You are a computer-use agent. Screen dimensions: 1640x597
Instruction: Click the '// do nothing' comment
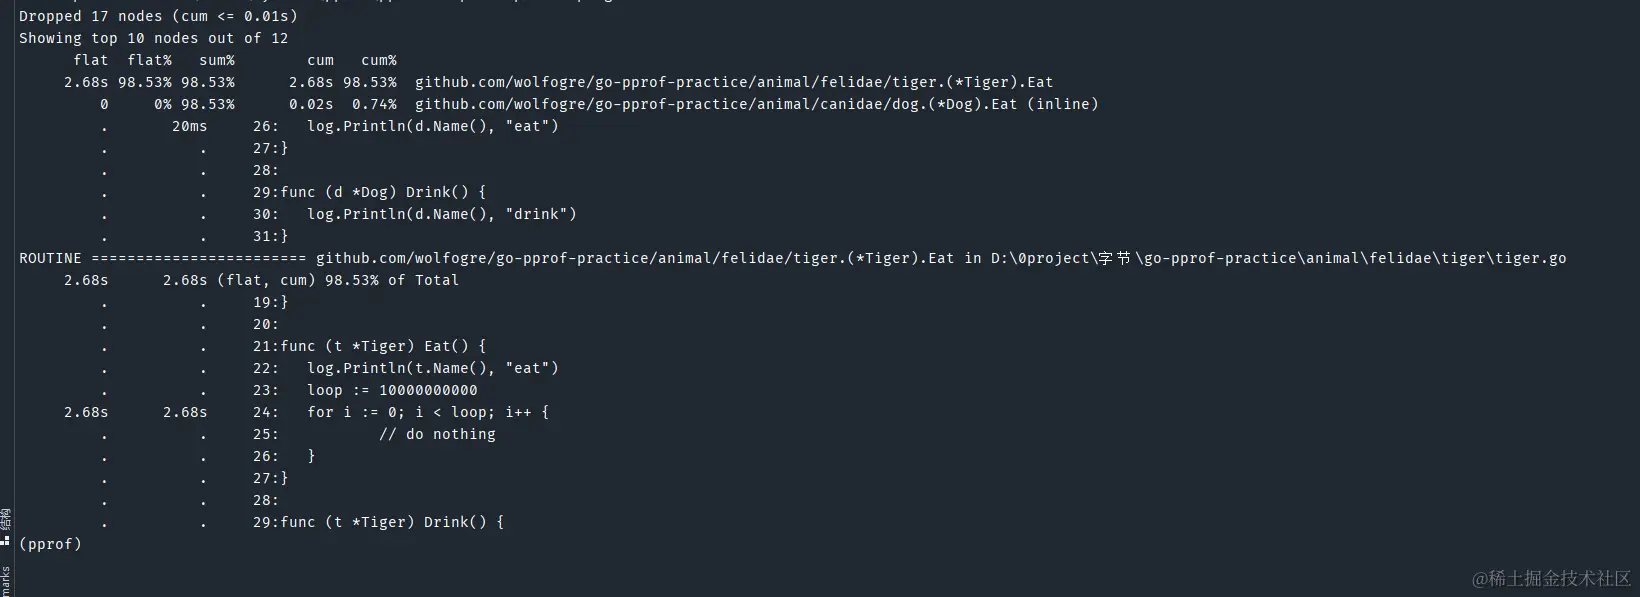click(437, 434)
